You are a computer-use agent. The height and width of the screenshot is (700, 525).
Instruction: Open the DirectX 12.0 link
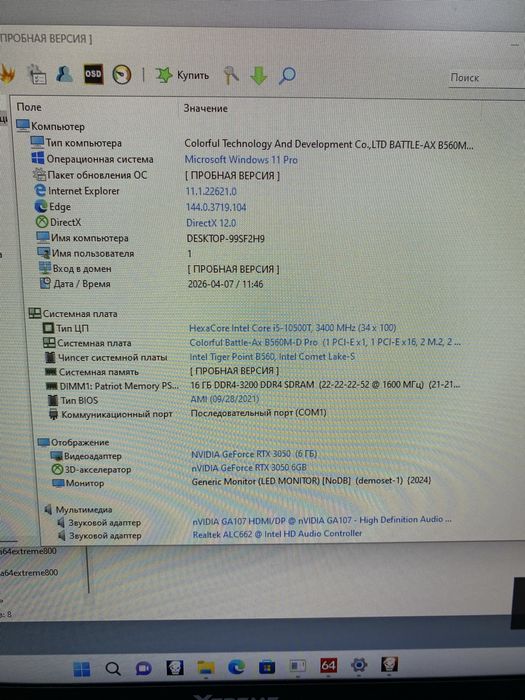click(x=211, y=223)
